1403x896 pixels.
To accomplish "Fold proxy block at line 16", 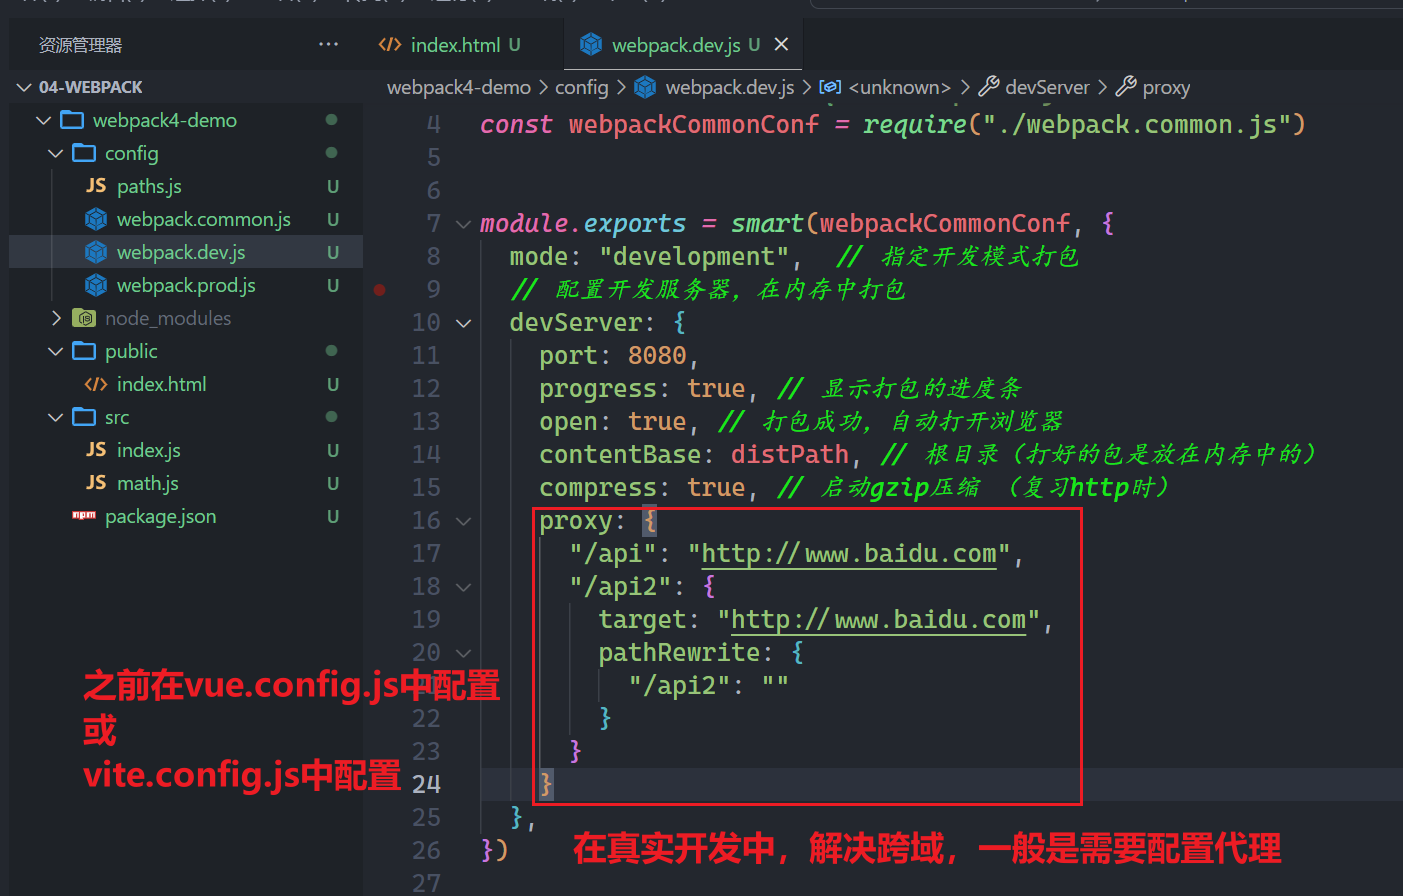I will point(463,521).
